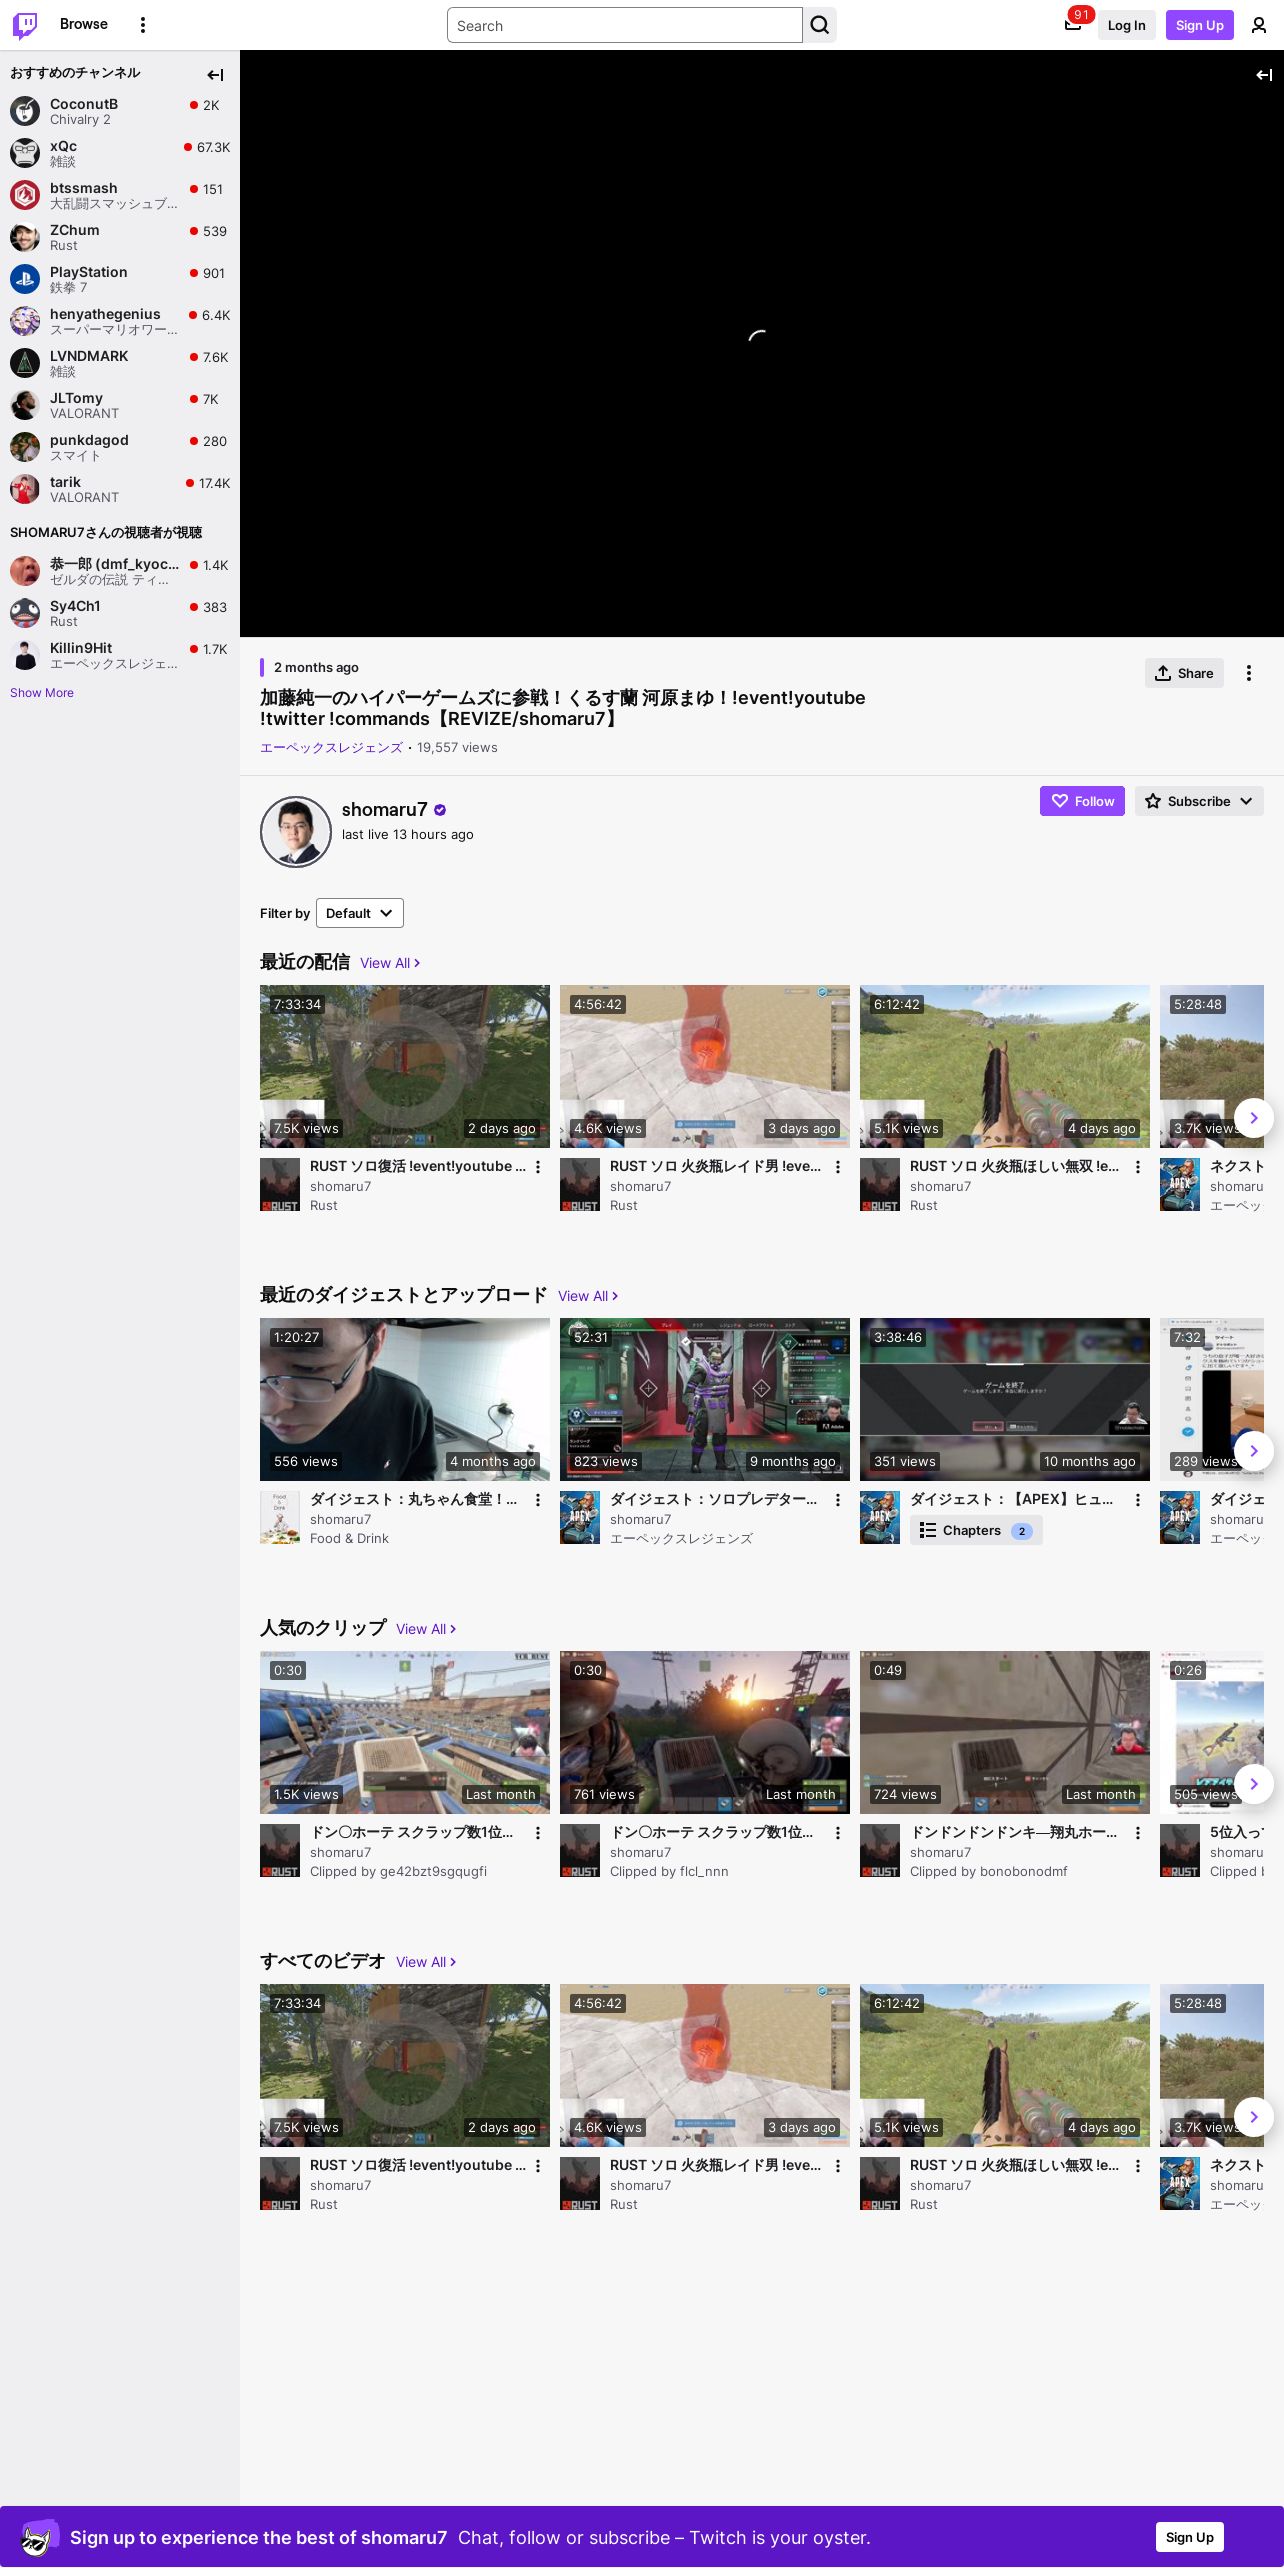
Task: Click the search magnifier button
Action: [820, 25]
